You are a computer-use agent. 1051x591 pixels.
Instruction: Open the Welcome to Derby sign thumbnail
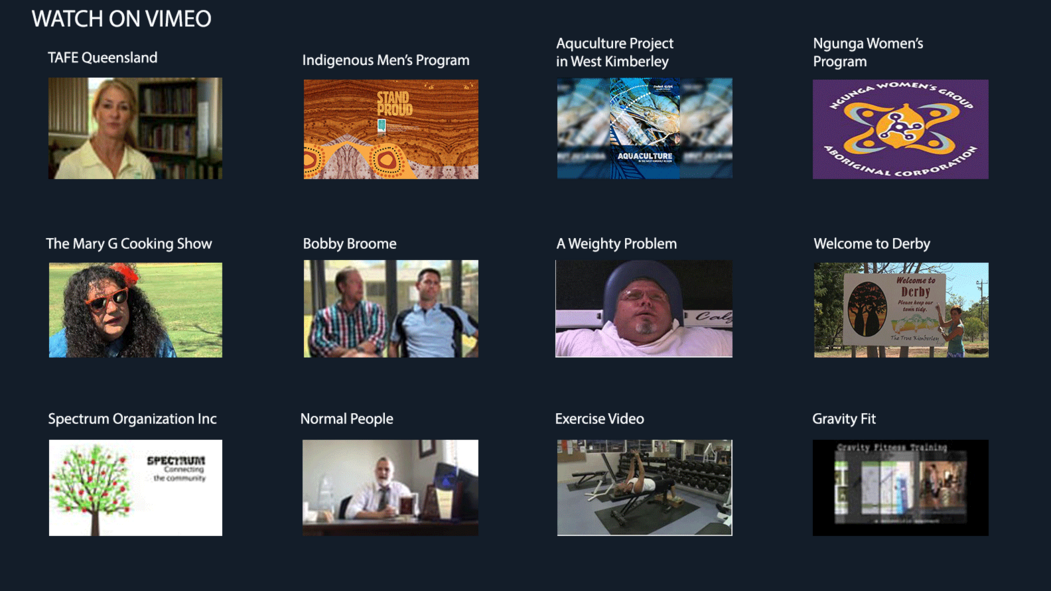901,310
